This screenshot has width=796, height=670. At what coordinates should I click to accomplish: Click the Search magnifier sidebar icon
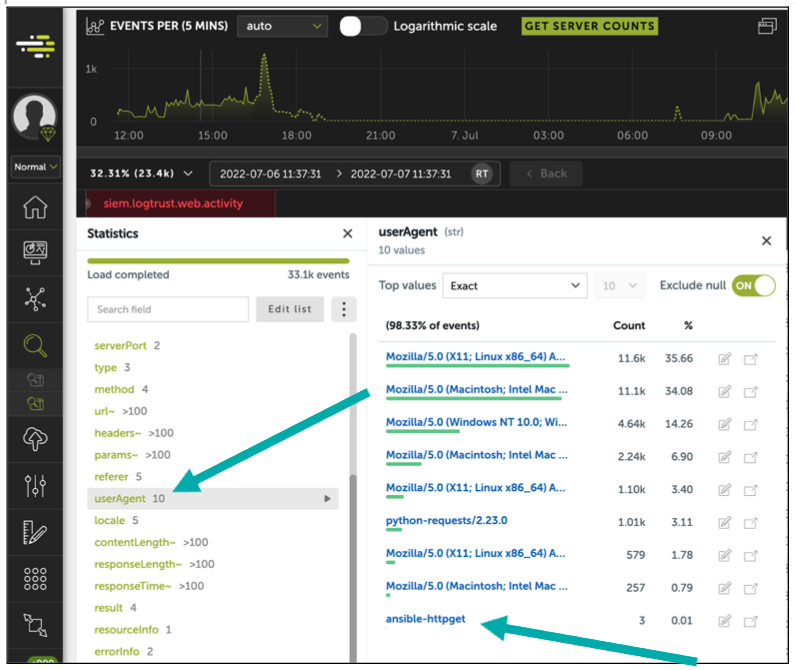point(35,347)
